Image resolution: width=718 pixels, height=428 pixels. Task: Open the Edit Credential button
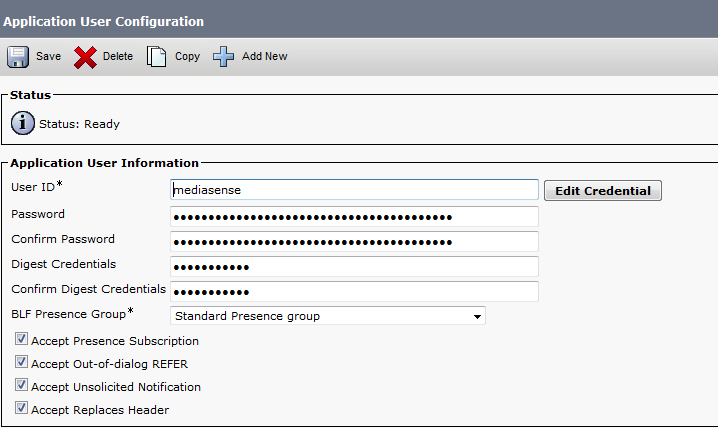pyautogui.click(x=602, y=191)
